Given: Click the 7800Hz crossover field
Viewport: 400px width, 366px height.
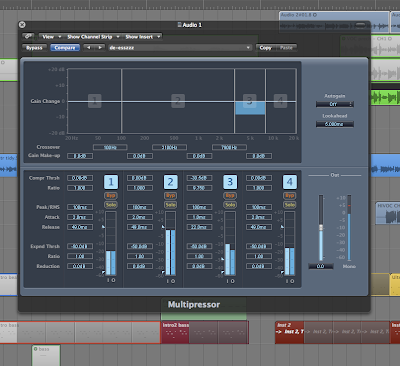Looking at the screenshot, I should coord(229,147).
